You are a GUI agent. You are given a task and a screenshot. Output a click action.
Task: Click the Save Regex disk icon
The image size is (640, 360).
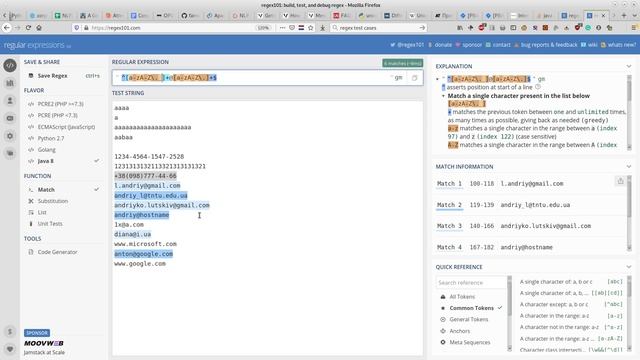(x=31, y=76)
